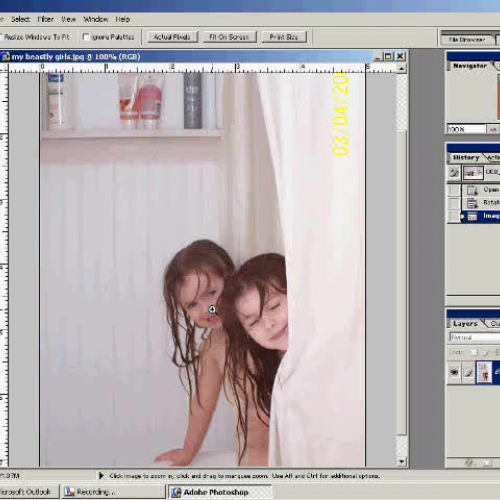Select the highlighted Image history state
Image resolution: width=500 pixels, height=500 pixels.
click(481, 216)
